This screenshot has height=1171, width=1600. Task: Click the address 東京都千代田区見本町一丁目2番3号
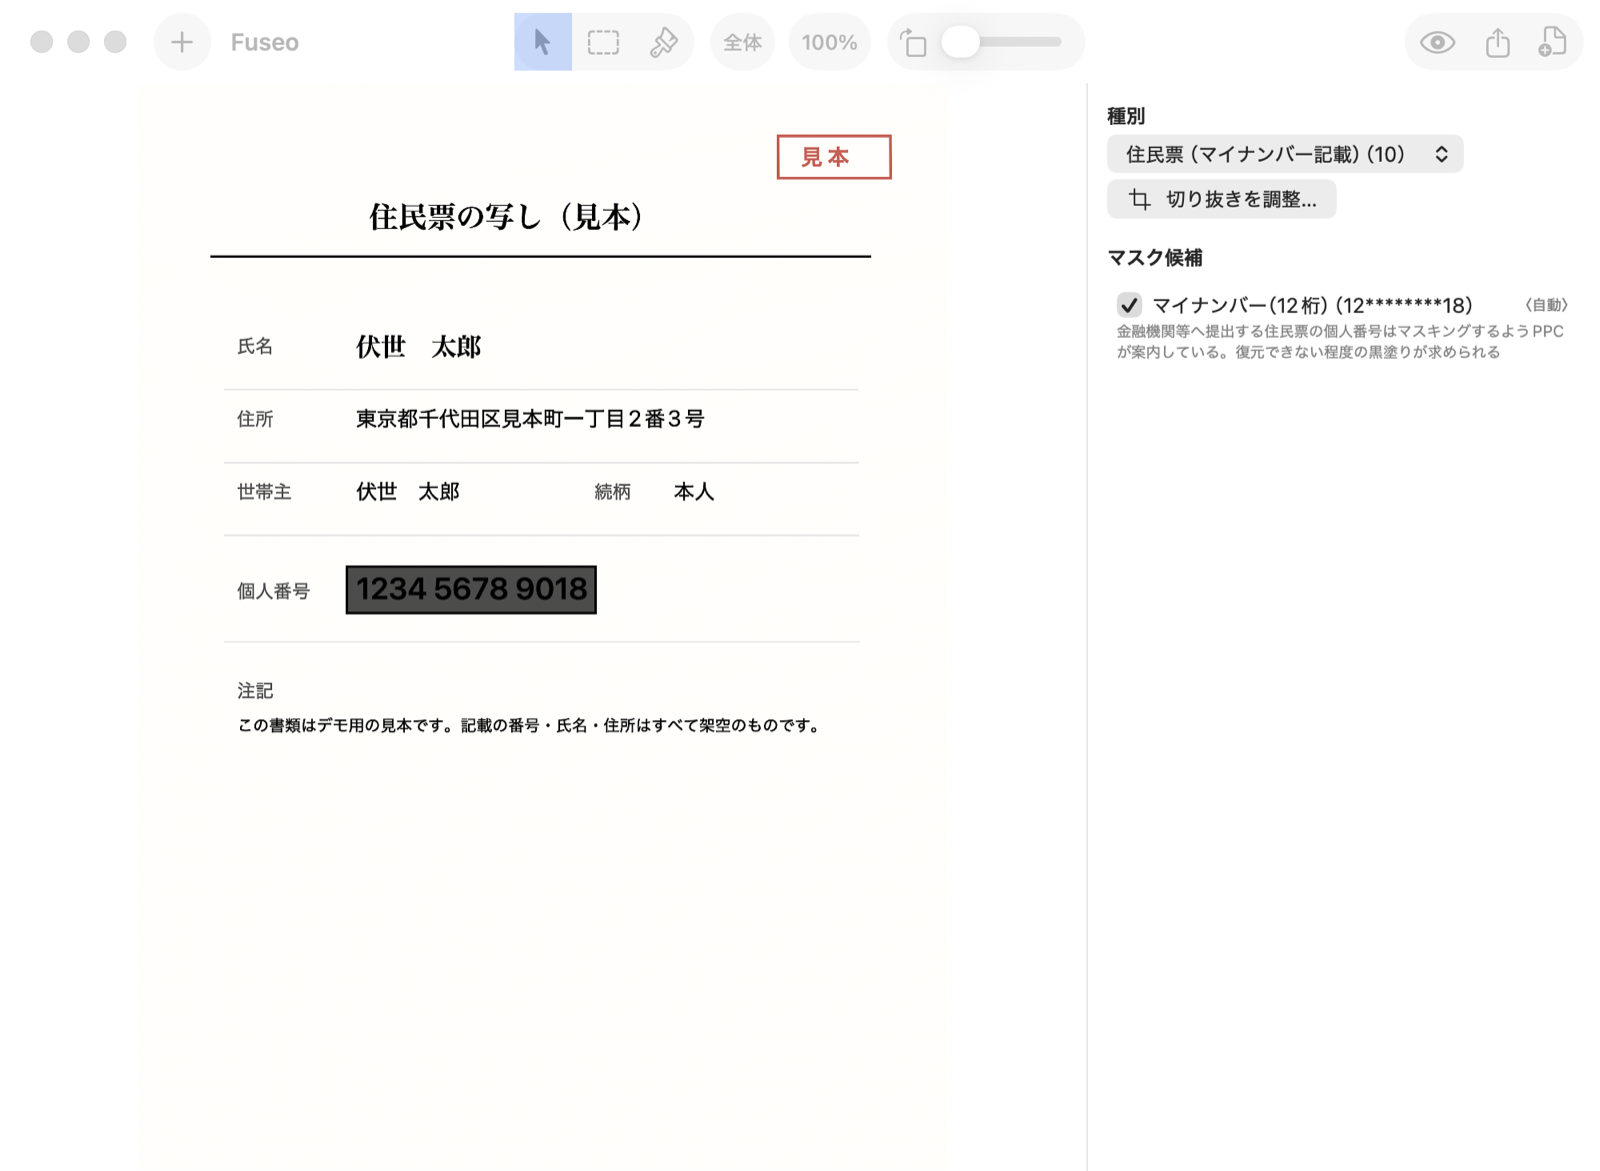pos(530,419)
